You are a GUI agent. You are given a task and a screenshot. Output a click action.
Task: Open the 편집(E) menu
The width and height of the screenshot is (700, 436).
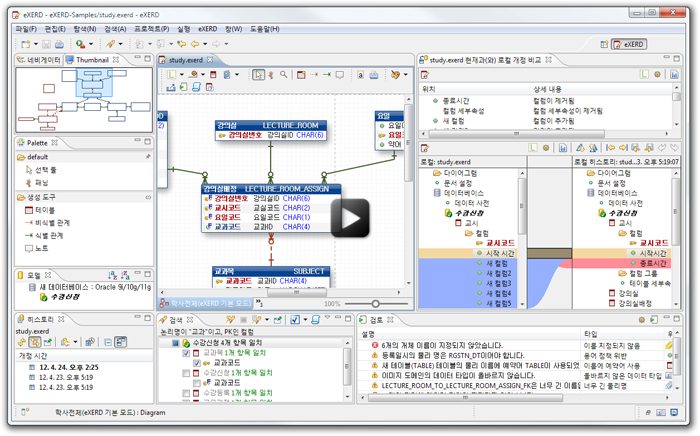coord(55,29)
